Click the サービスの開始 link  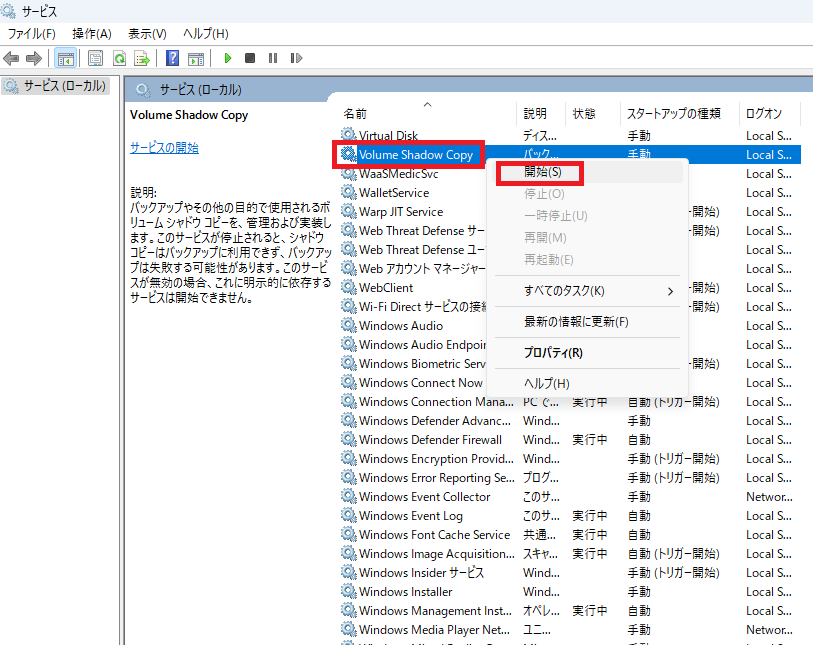[x=164, y=148]
